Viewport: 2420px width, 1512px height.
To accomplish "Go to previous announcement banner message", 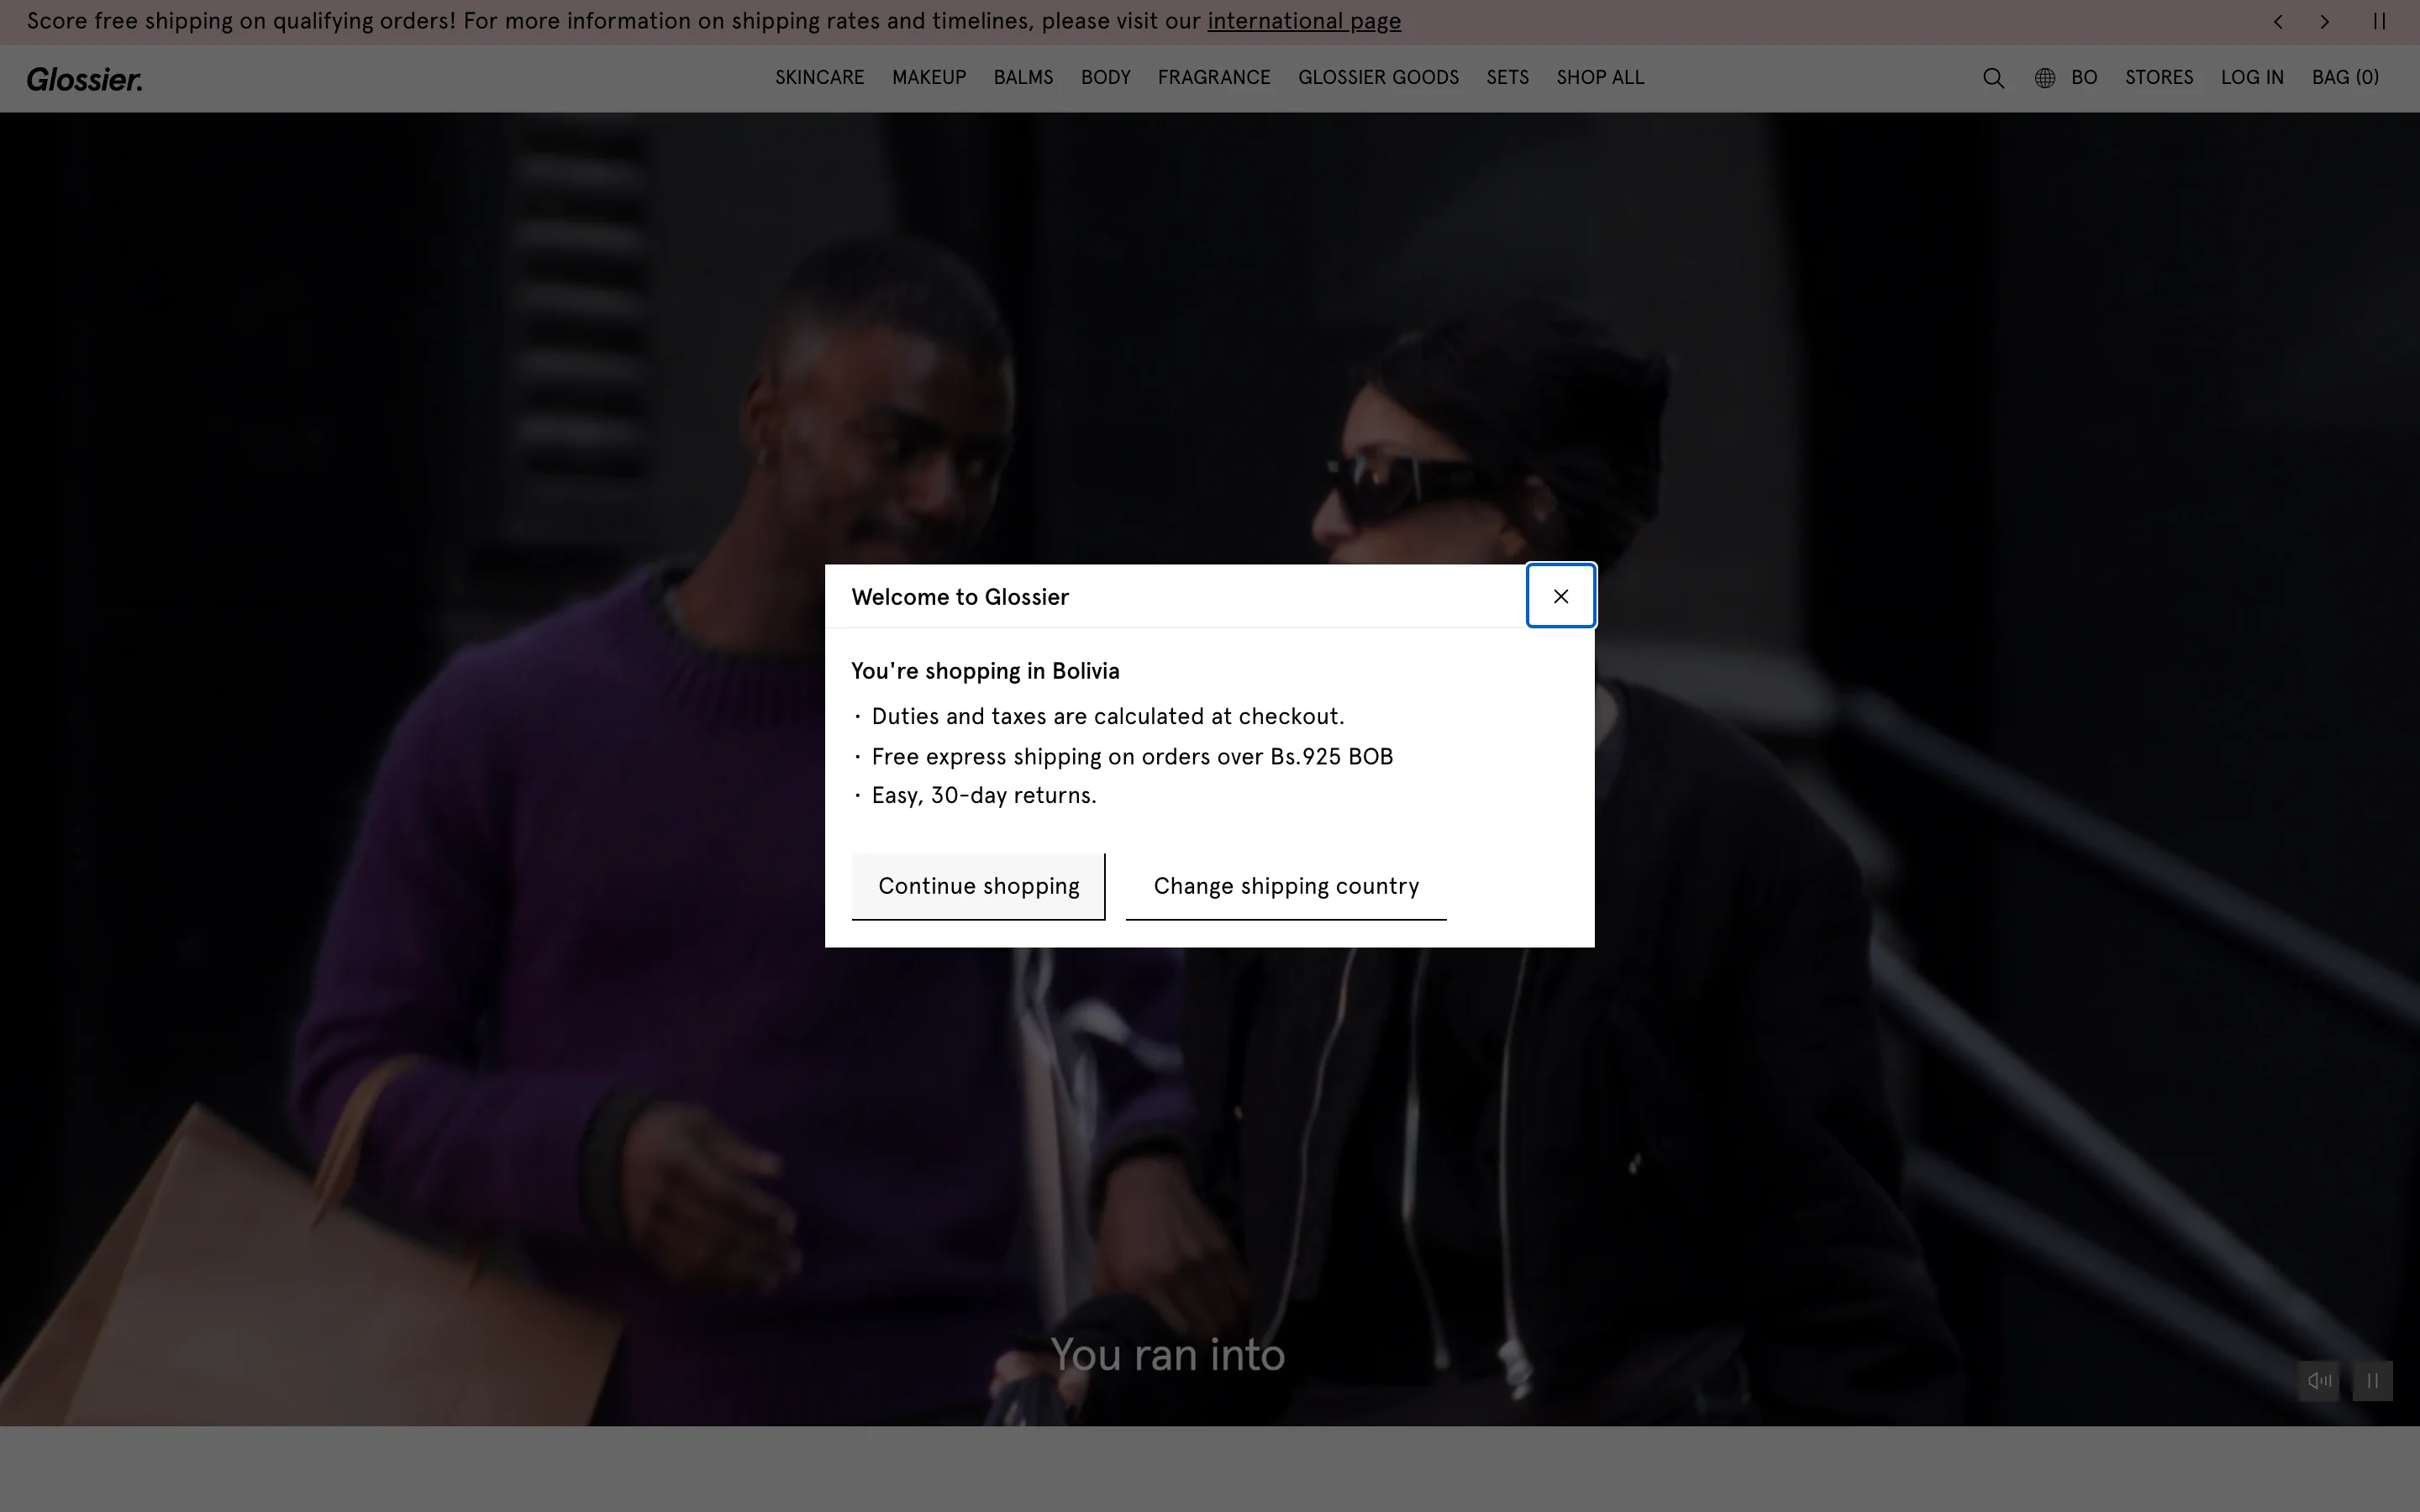I will point(2278,22).
